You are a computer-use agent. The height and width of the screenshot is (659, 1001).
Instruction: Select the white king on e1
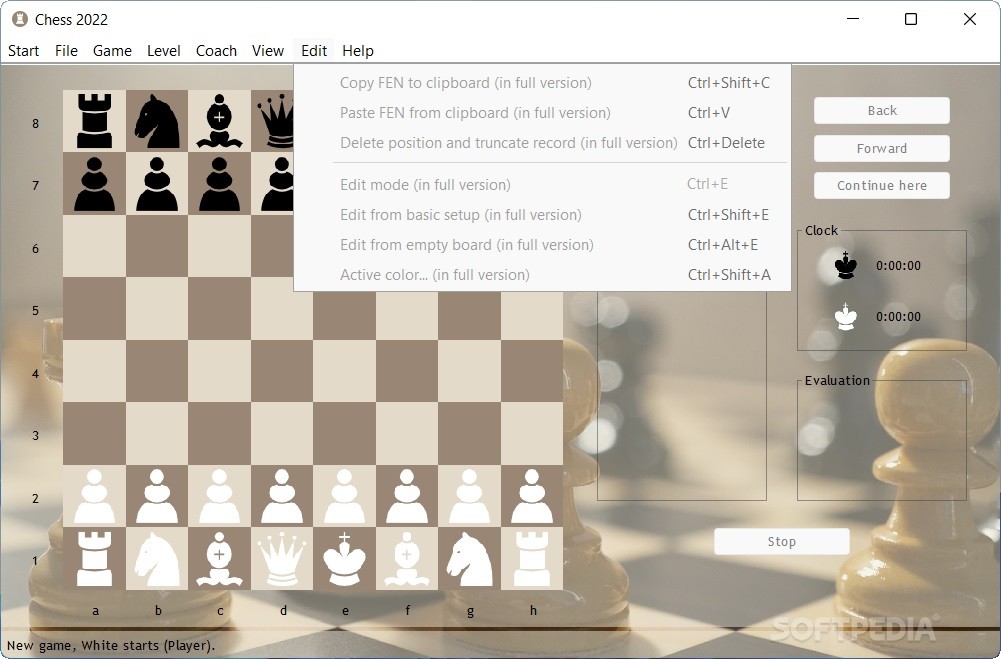click(344, 559)
